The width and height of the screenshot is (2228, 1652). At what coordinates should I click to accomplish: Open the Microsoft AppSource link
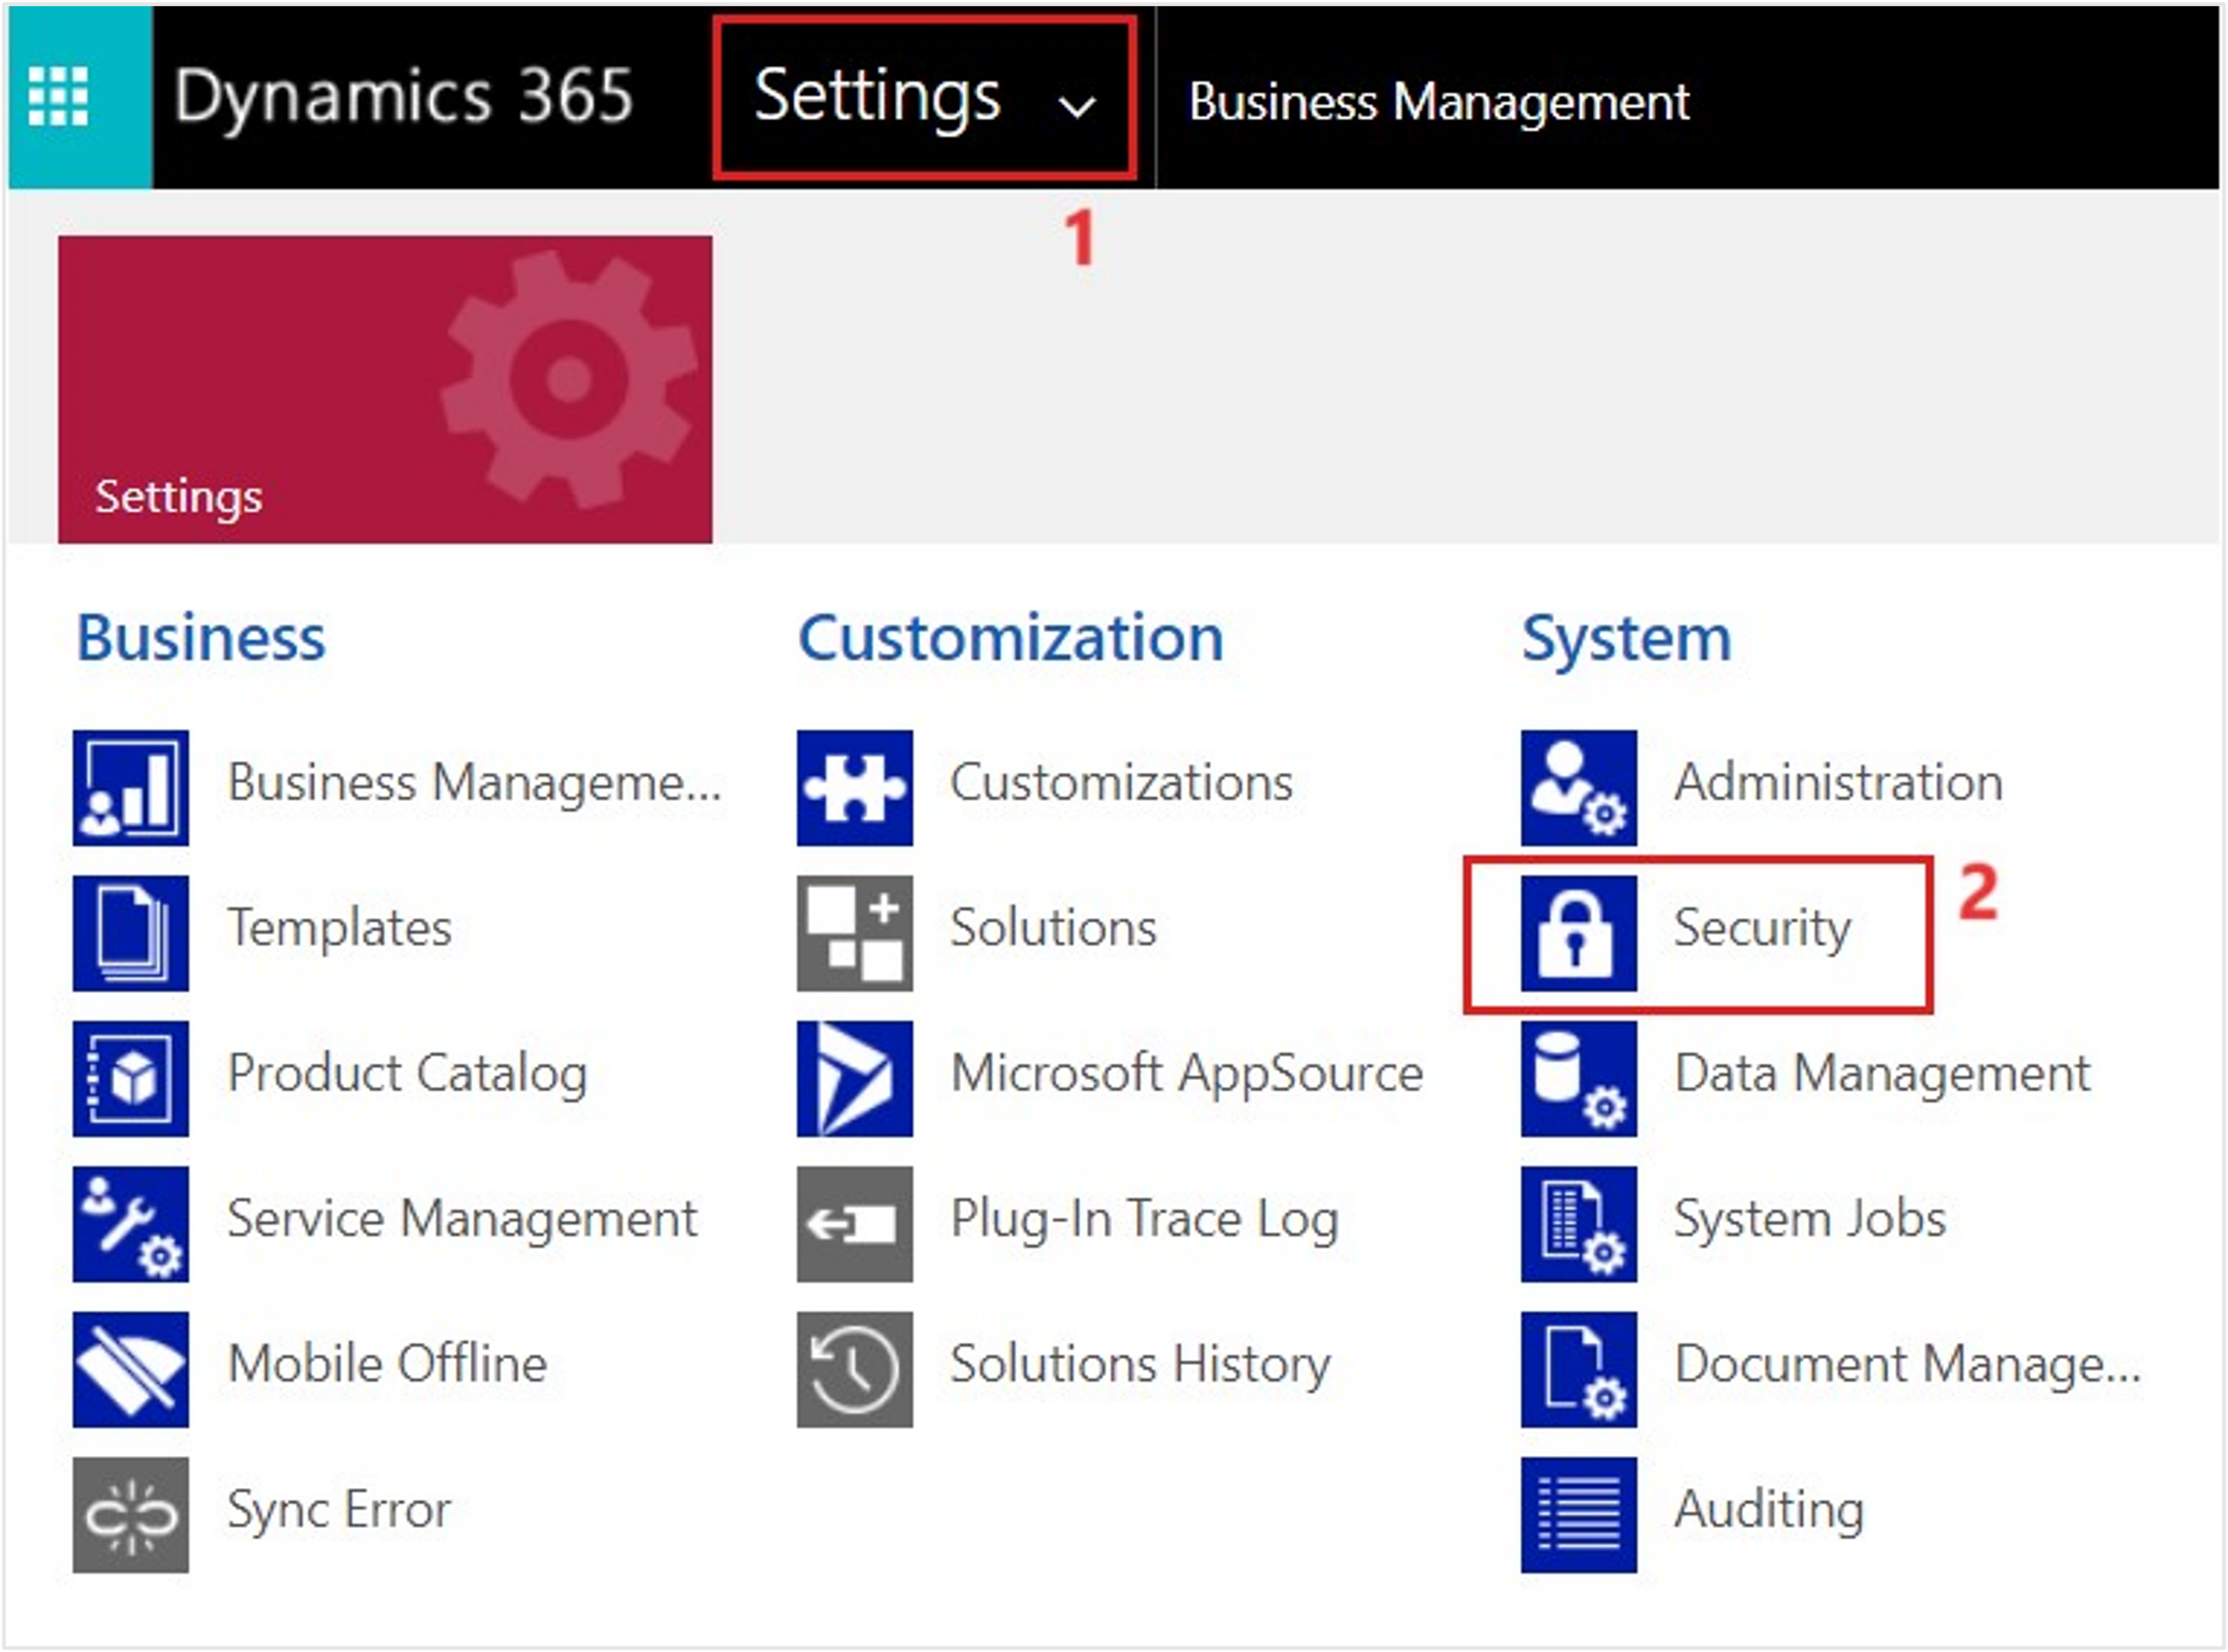click(x=1187, y=1075)
